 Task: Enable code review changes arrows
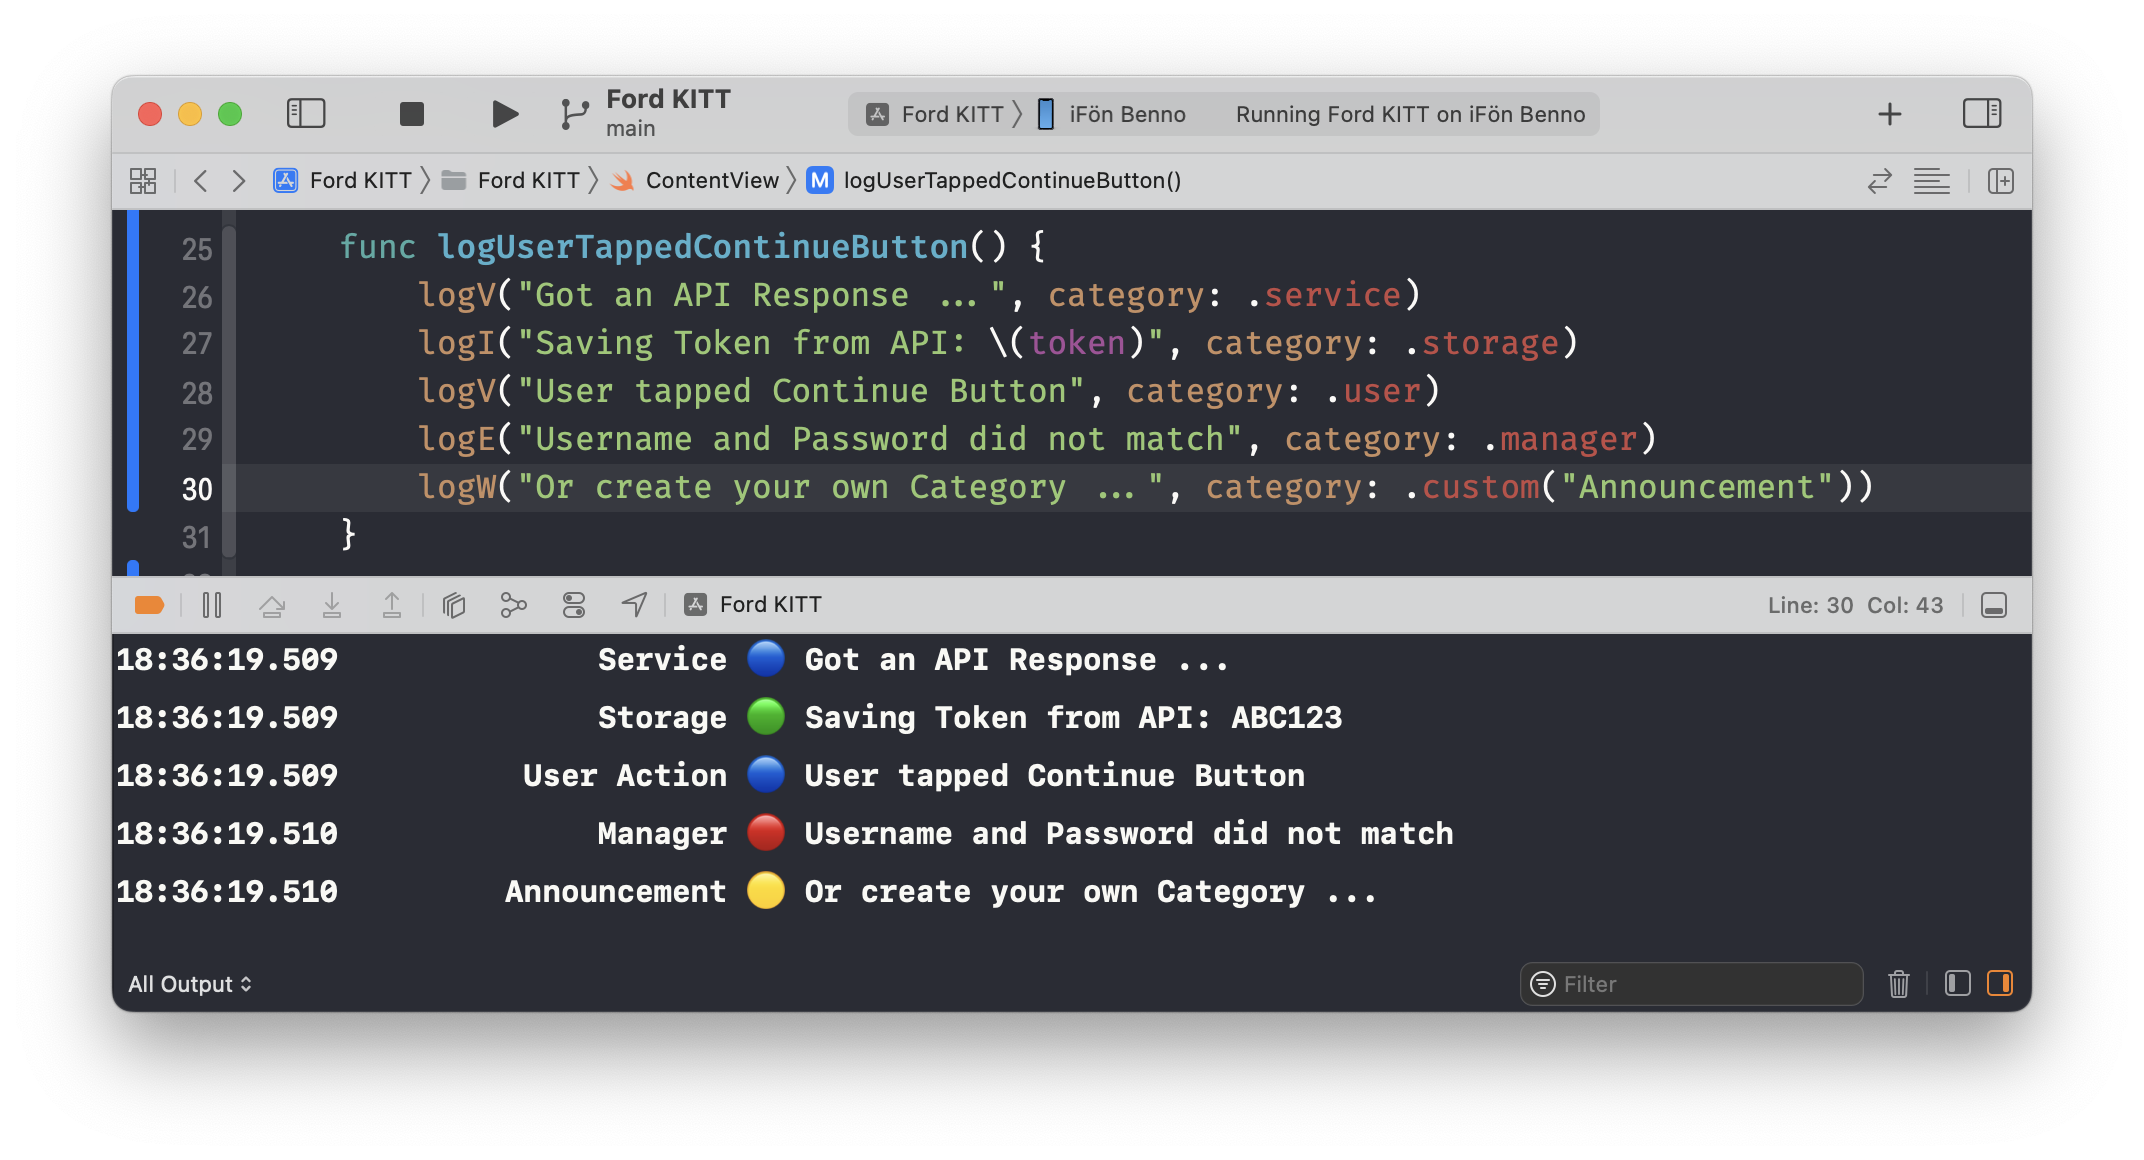coord(1880,181)
